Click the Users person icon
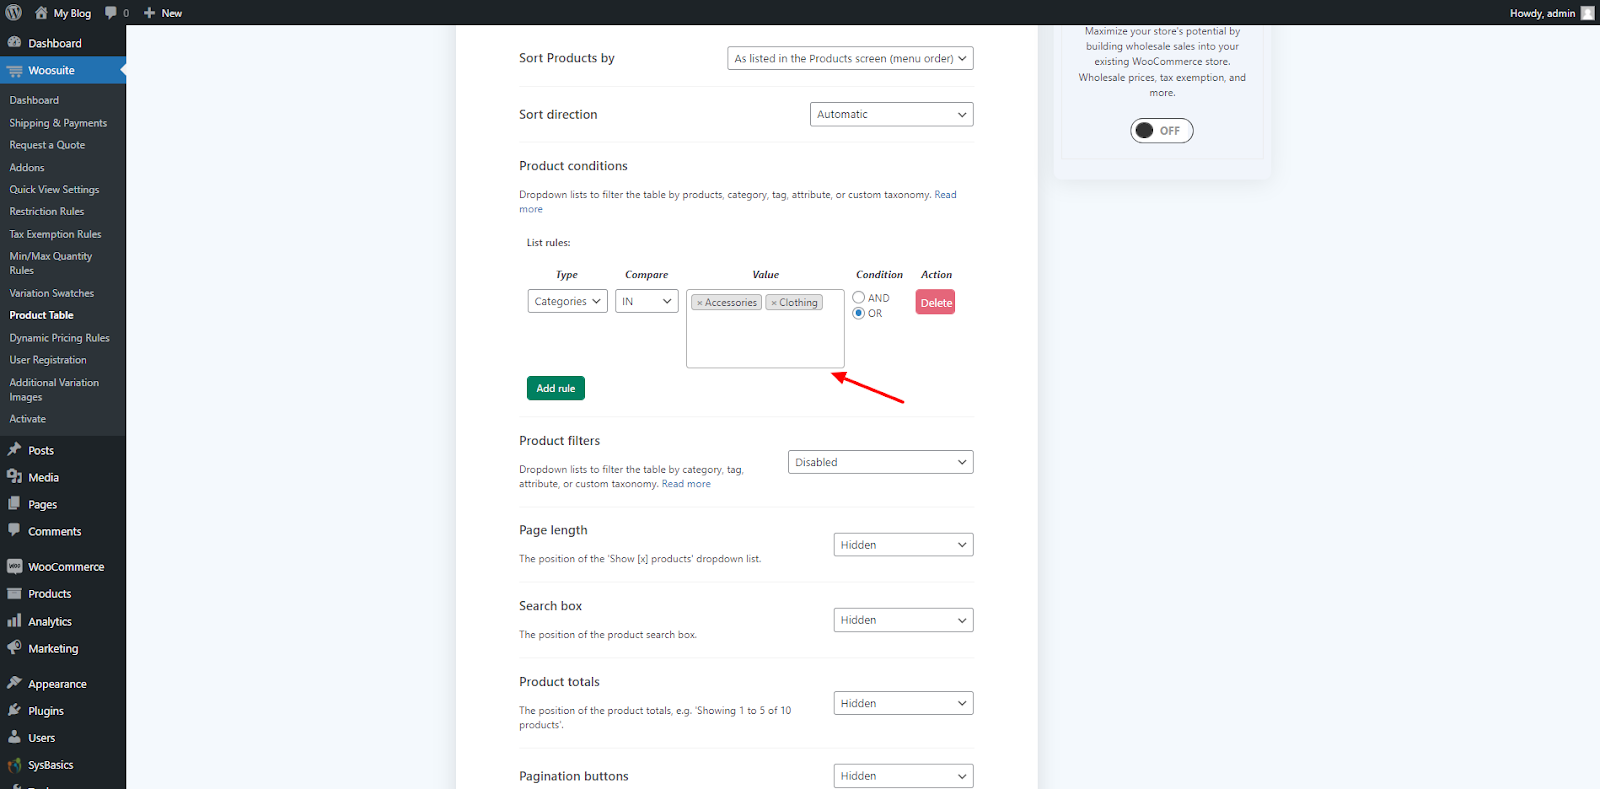The height and width of the screenshot is (789, 1600). tap(14, 737)
